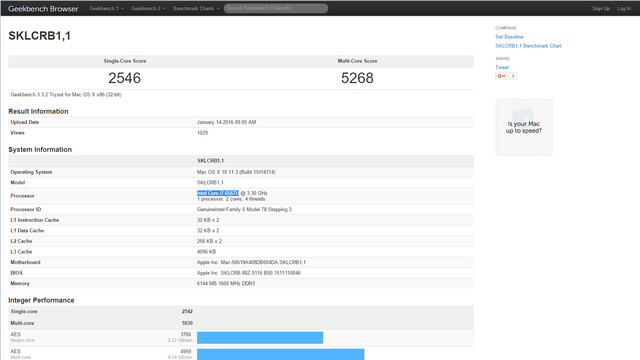
Task: Select the highlighted Intel Core i7-6567U text
Action: tap(218, 193)
